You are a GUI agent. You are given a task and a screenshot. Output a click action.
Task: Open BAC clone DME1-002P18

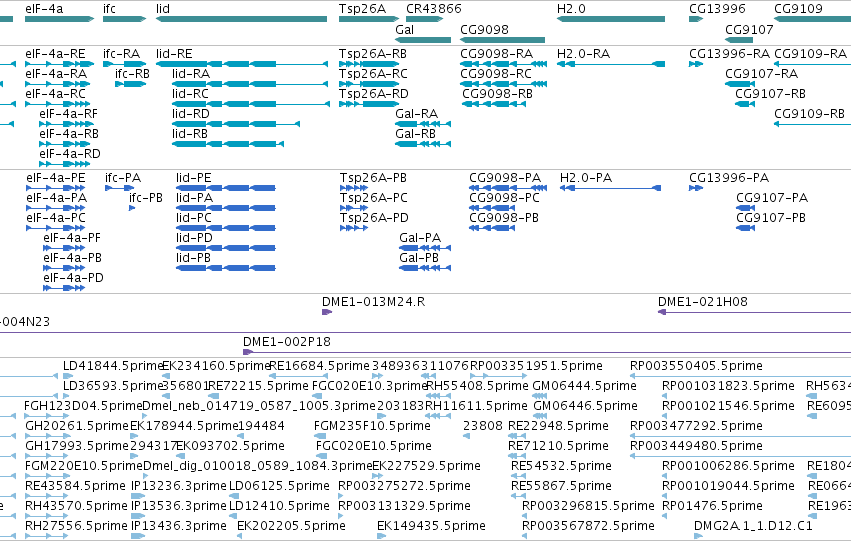287,342
